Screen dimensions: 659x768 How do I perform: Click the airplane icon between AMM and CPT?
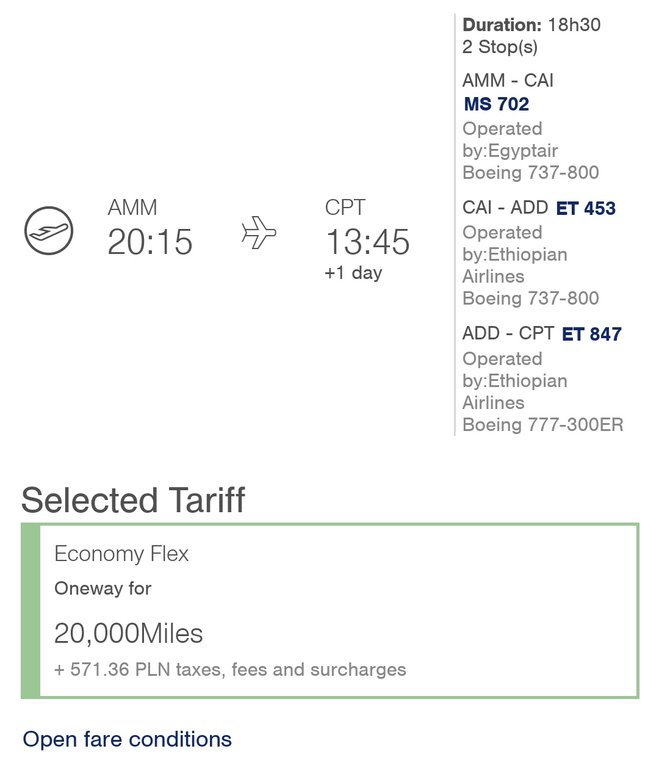click(x=259, y=232)
